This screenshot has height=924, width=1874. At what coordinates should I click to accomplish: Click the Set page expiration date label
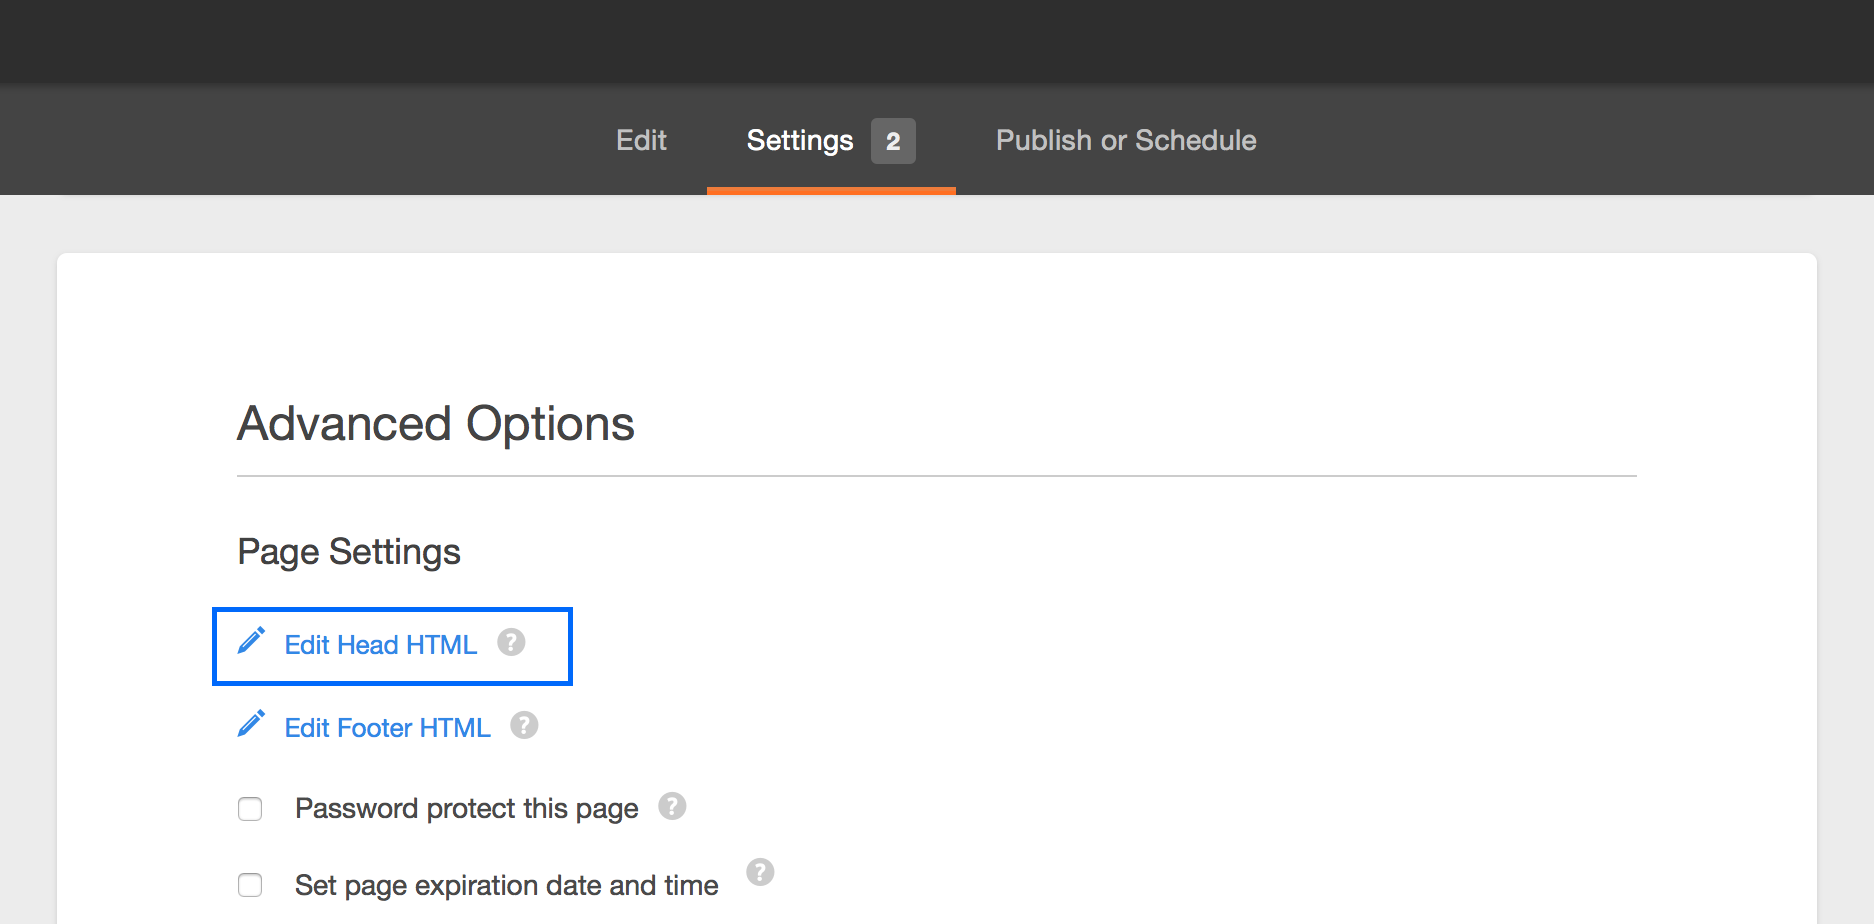506,886
